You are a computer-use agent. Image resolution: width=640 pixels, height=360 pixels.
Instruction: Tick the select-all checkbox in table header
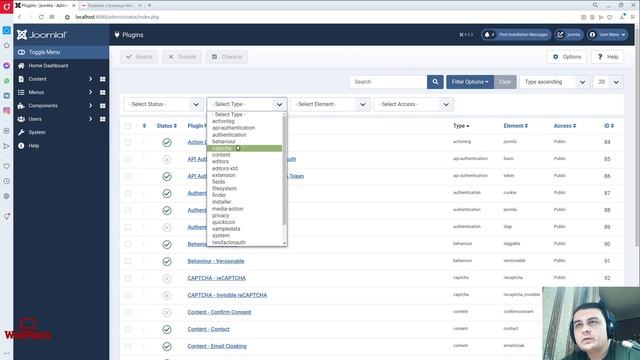coord(128,126)
